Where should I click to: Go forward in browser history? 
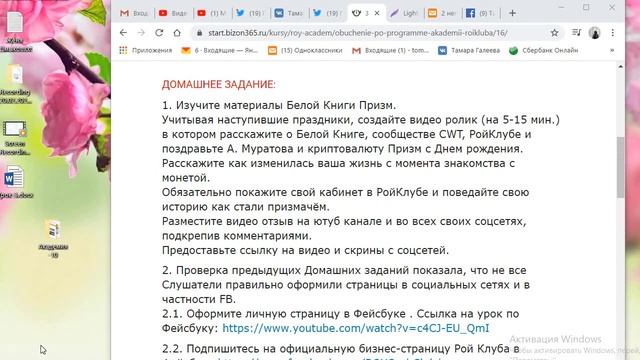pyautogui.click(x=141, y=33)
